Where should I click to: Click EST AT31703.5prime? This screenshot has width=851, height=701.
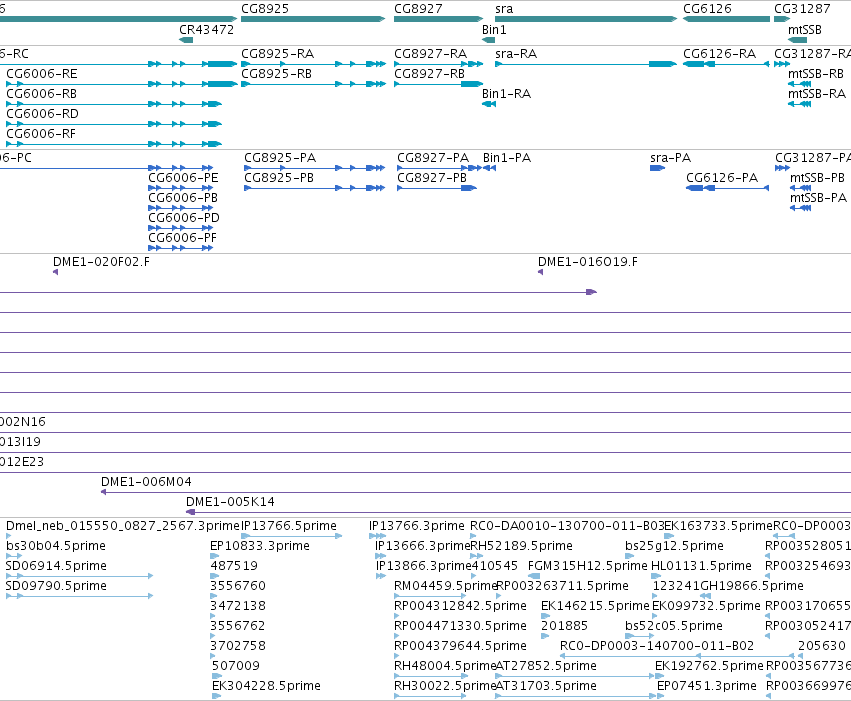click(x=546, y=686)
